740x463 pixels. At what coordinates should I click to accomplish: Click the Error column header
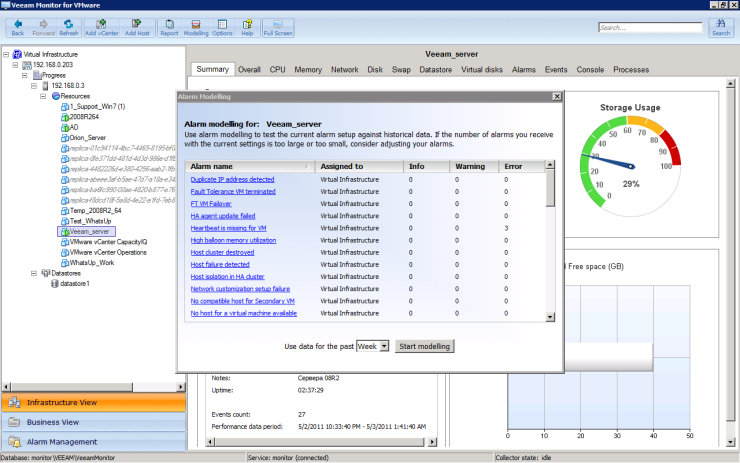click(x=521, y=166)
